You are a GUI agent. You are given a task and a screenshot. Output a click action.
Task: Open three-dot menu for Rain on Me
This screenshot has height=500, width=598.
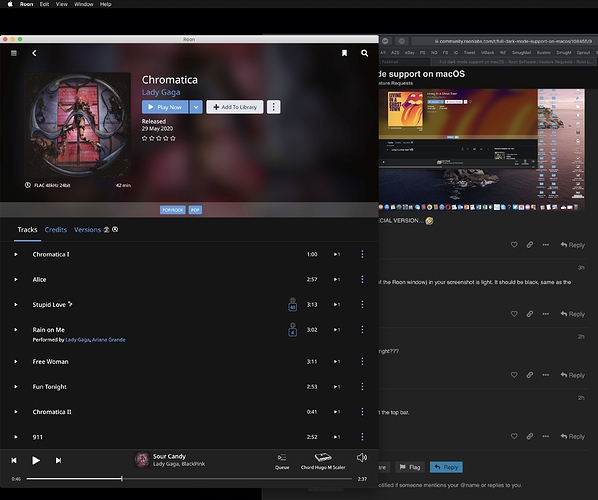click(x=362, y=330)
